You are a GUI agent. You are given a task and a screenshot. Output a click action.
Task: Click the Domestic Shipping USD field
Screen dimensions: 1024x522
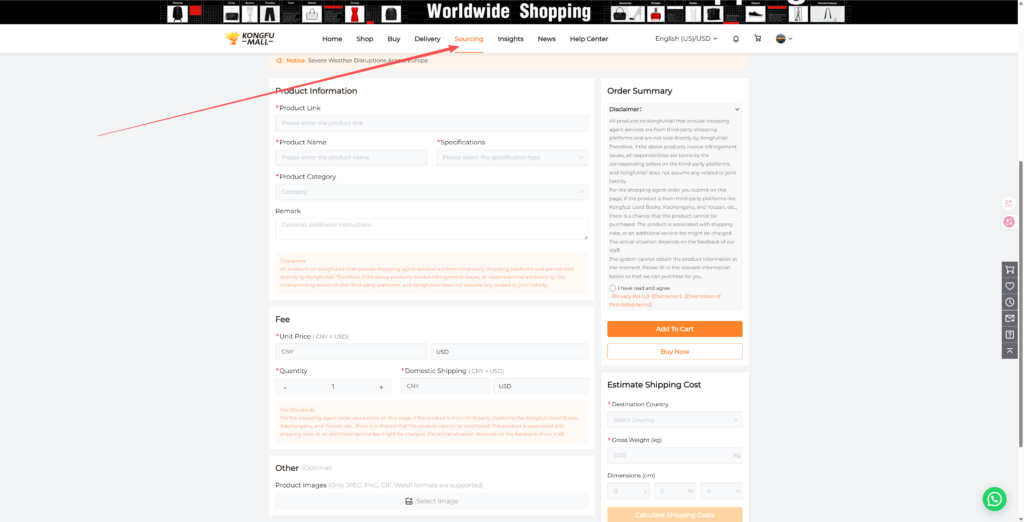541,386
